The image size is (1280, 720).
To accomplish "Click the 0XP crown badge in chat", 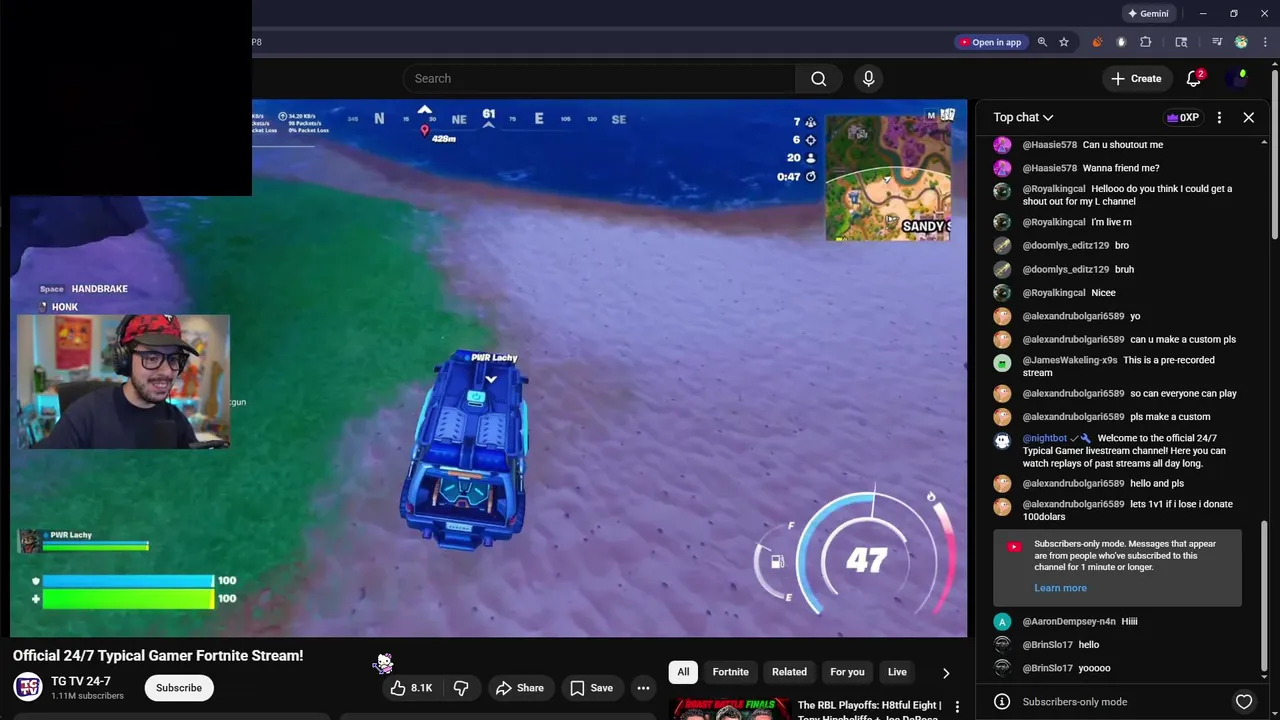I will [1183, 118].
